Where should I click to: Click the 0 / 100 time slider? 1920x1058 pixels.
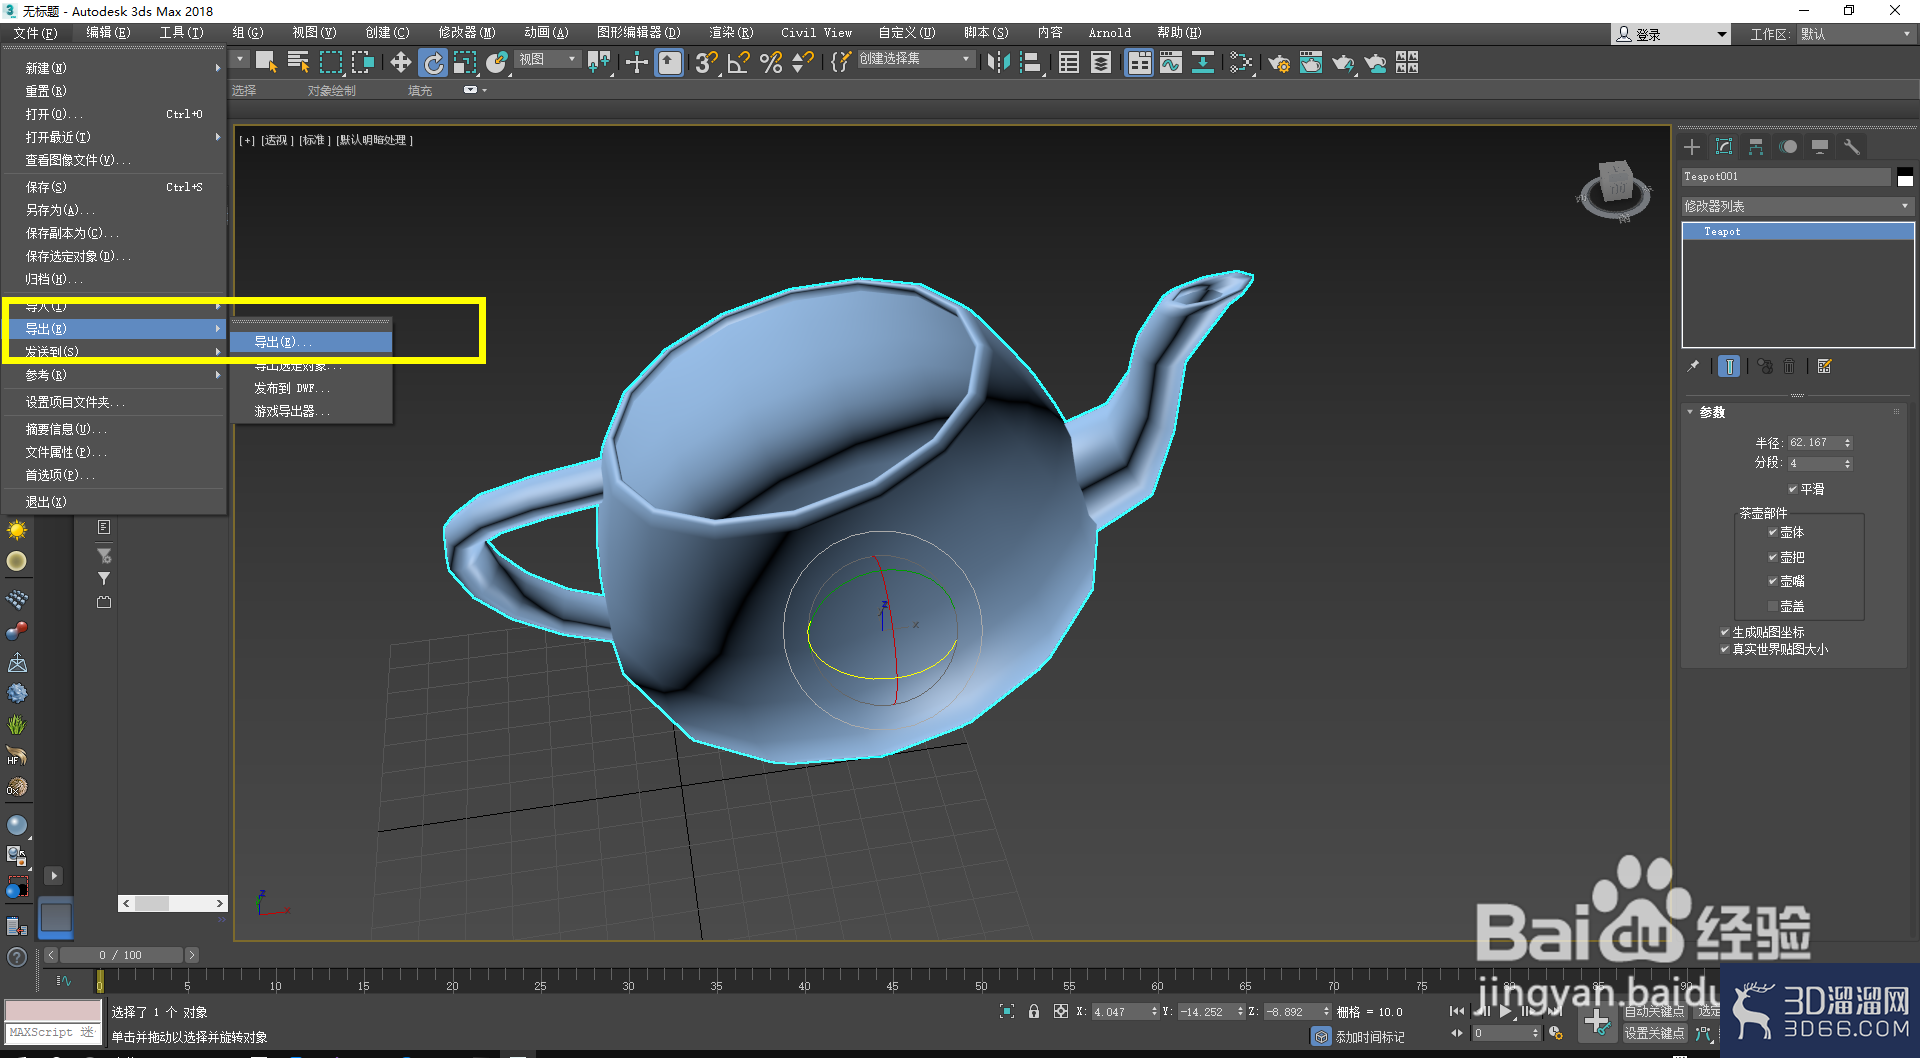tap(120, 955)
